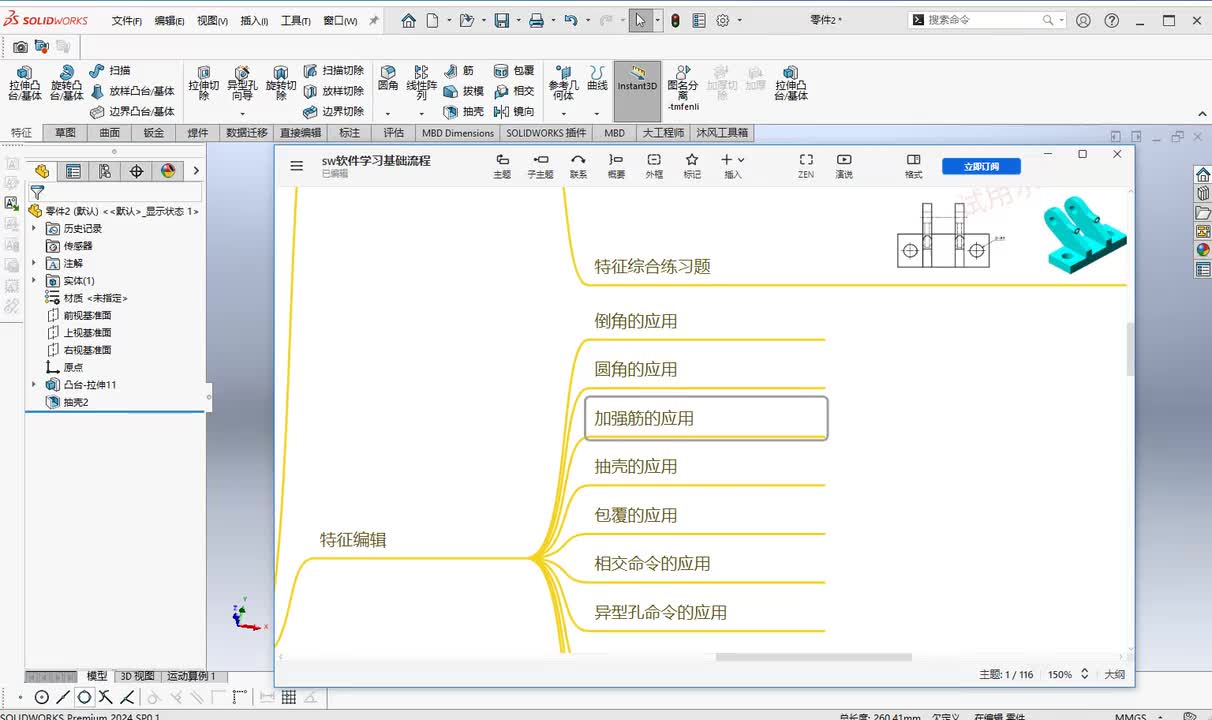Viewport: 1212px width, 720px height.
Task: Click the 镜向 mirror feature tool
Action: coord(514,112)
